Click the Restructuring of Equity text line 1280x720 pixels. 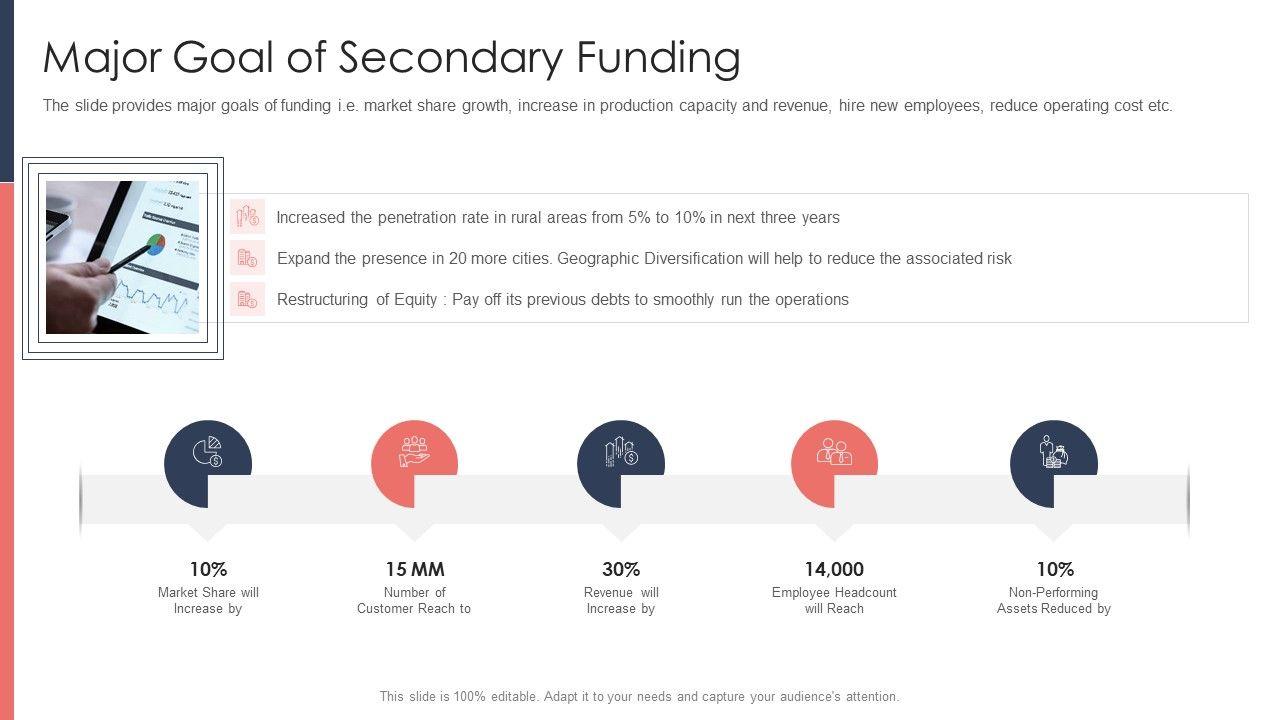562,299
